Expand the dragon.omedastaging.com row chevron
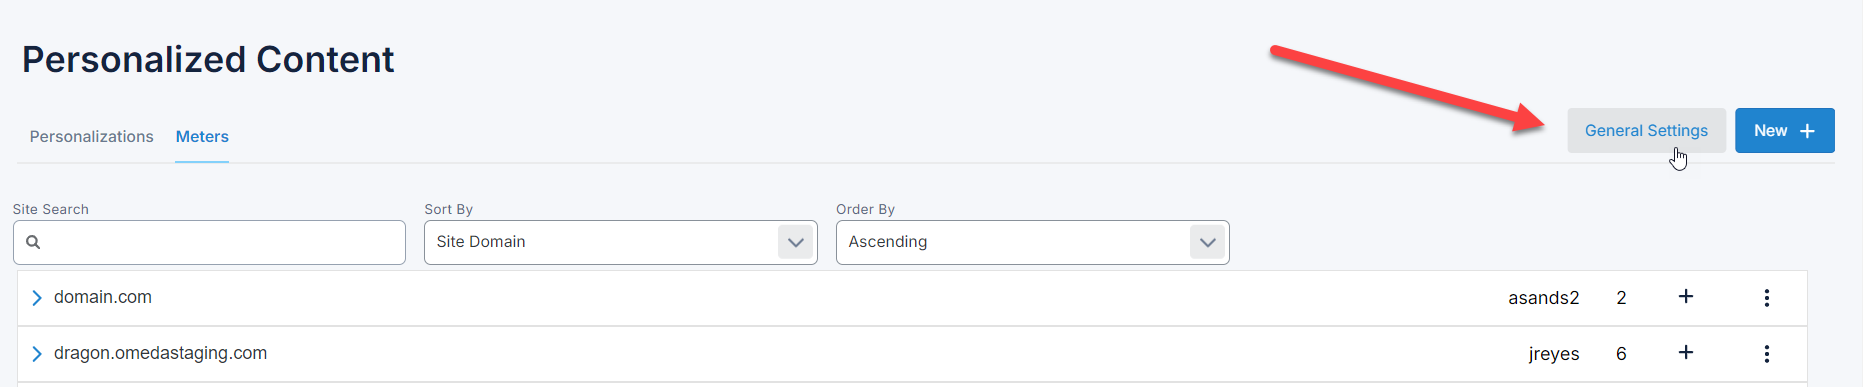 click(37, 354)
